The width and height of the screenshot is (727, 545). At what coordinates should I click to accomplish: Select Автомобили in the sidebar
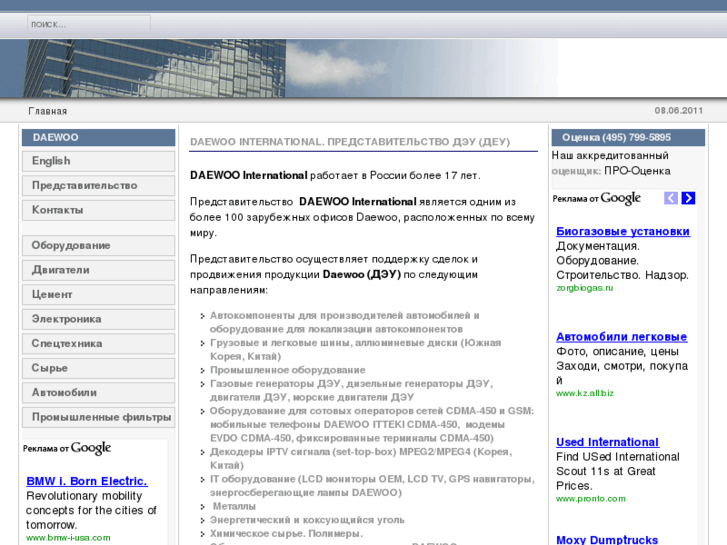[x=98, y=393]
